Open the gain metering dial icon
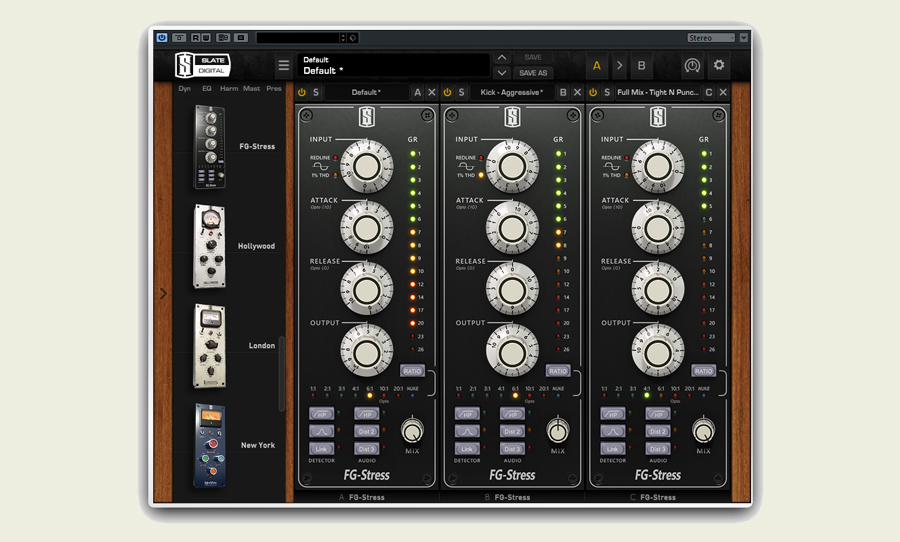This screenshot has height=542, width=900. [692, 65]
